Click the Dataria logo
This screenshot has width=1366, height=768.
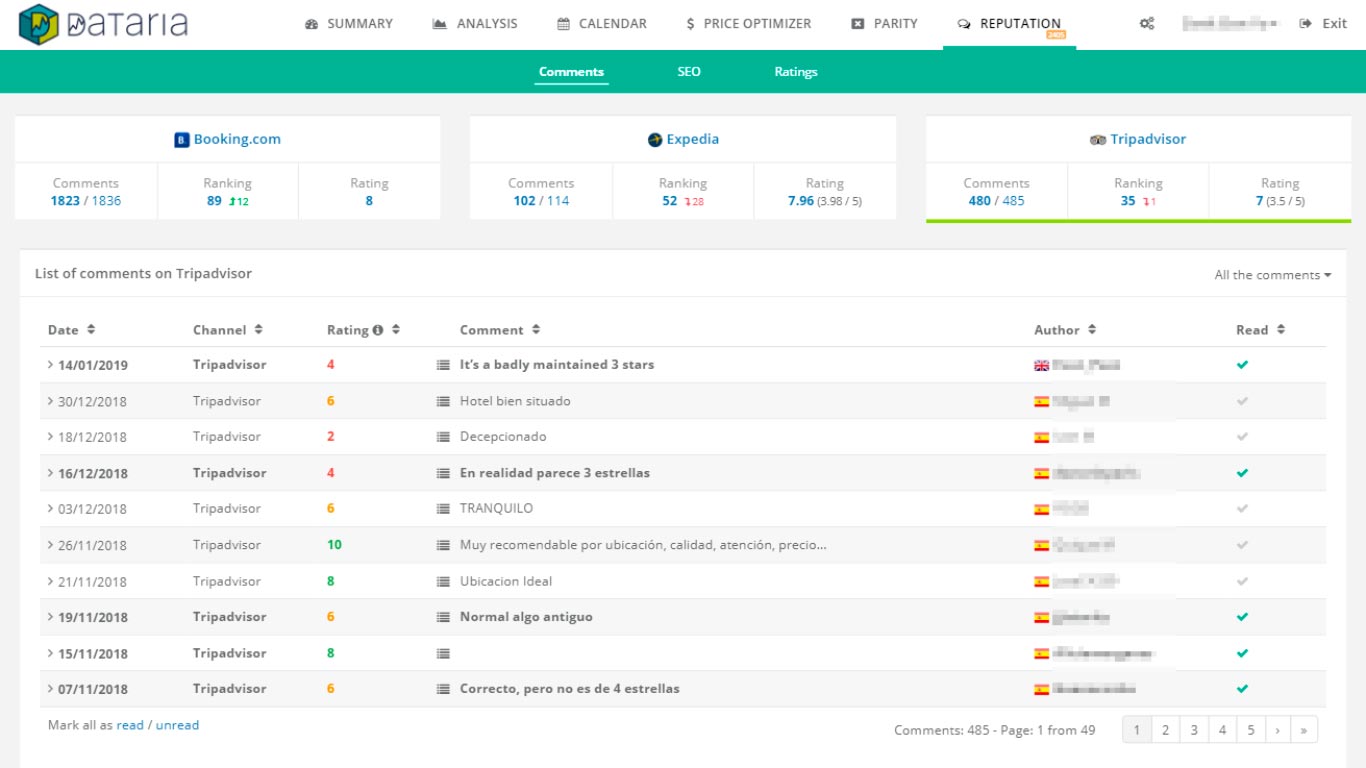[x=103, y=25]
